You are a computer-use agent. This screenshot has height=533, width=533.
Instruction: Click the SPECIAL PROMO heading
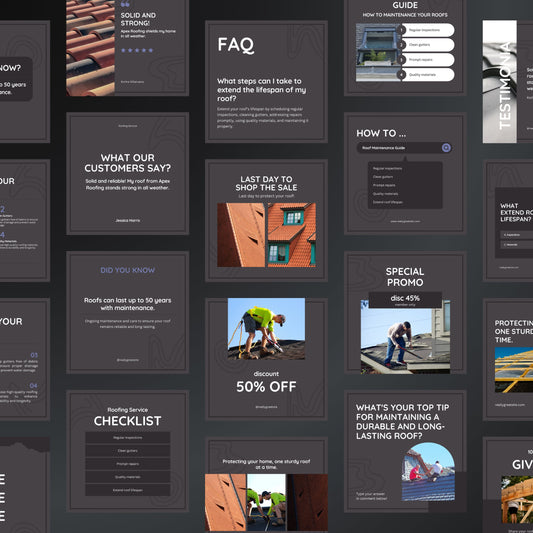pyautogui.click(x=405, y=277)
